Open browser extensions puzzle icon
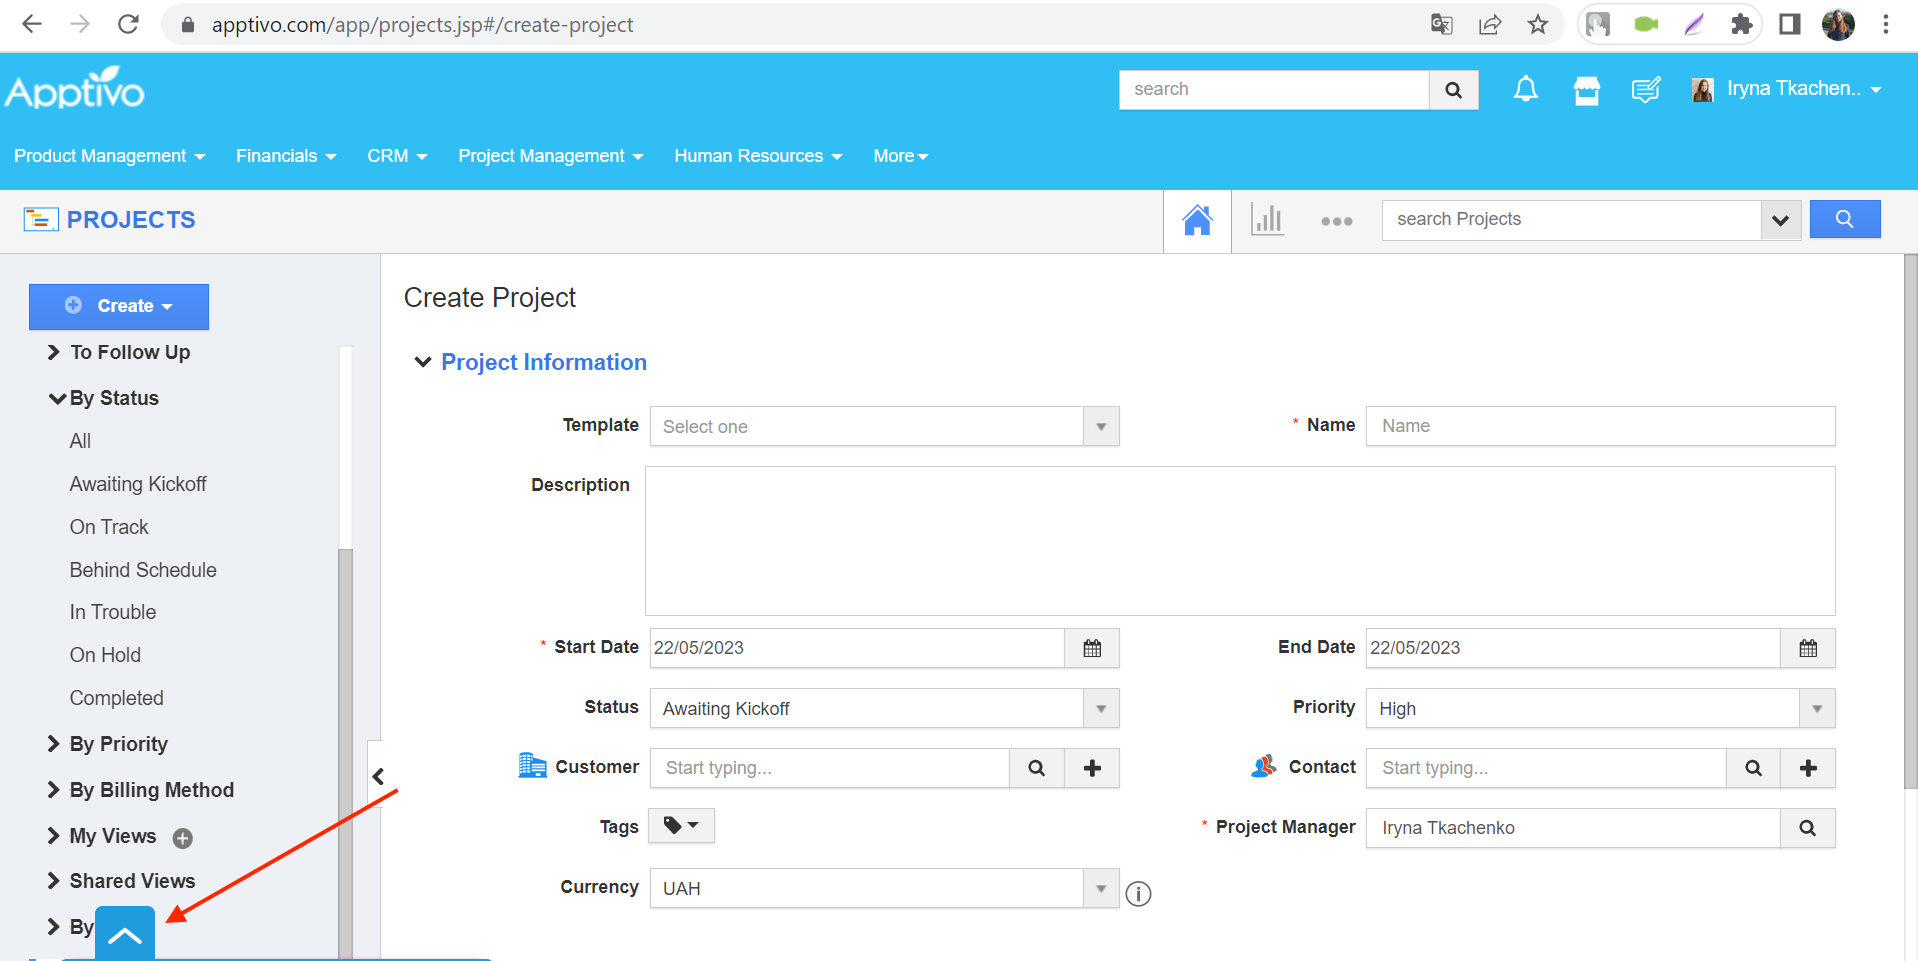The height and width of the screenshot is (961, 1918). 1741,24
